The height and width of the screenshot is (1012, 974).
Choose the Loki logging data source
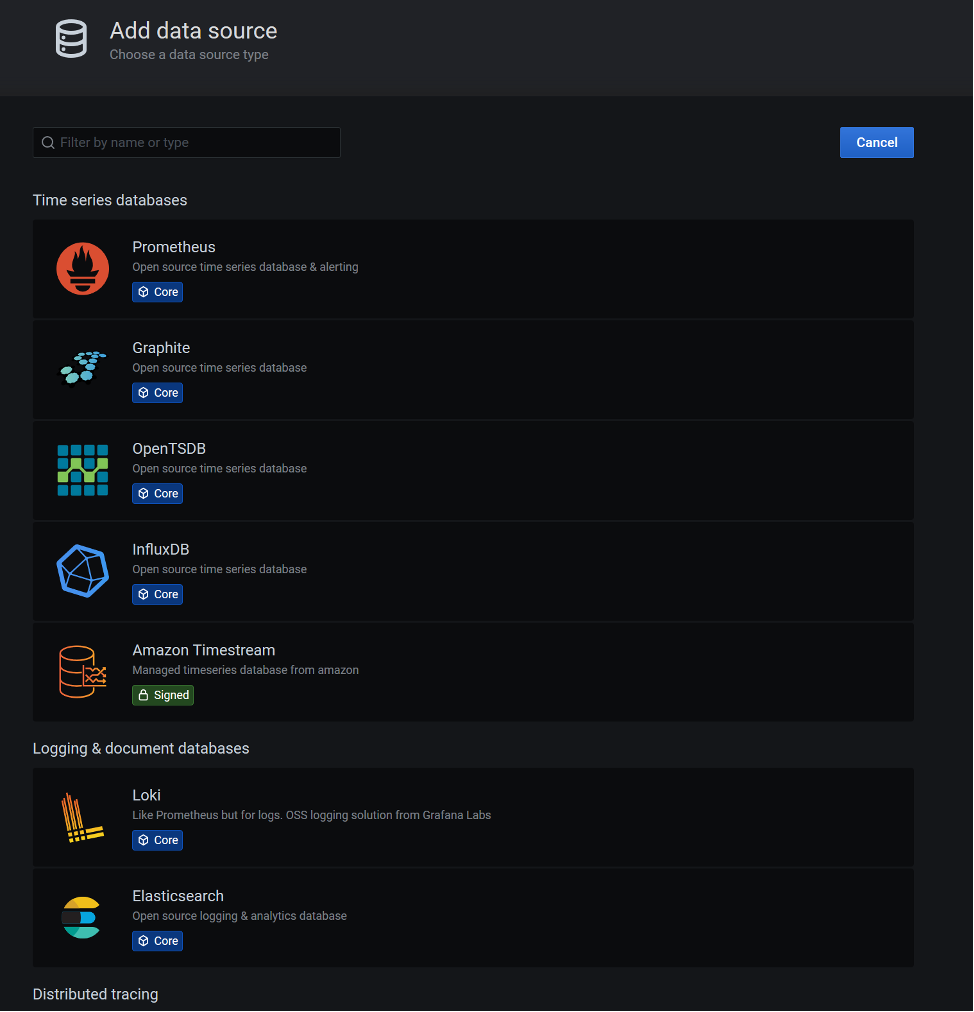click(x=473, y=817)
